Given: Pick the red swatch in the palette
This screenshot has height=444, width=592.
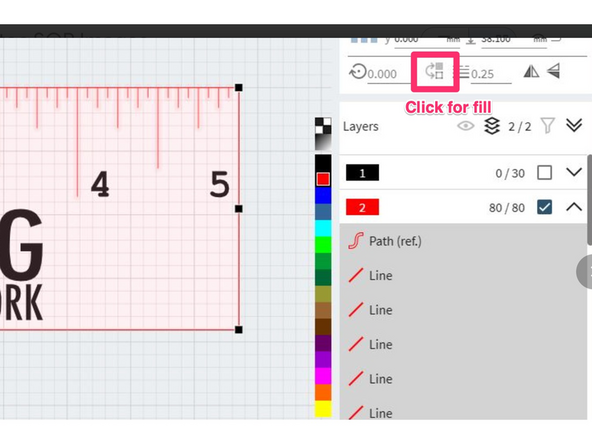Looking at the screenshot, I should pos(323,179).
